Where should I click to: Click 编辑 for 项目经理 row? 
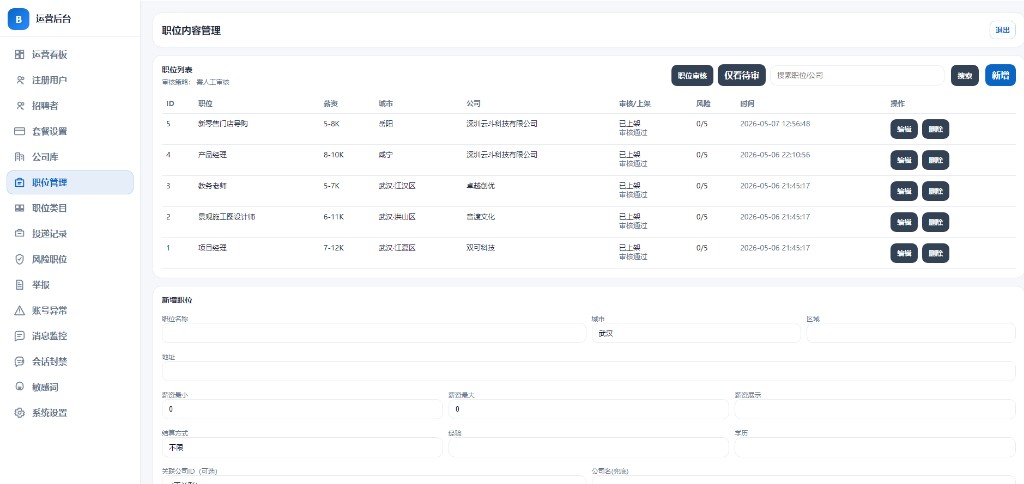tap(904, 253)
